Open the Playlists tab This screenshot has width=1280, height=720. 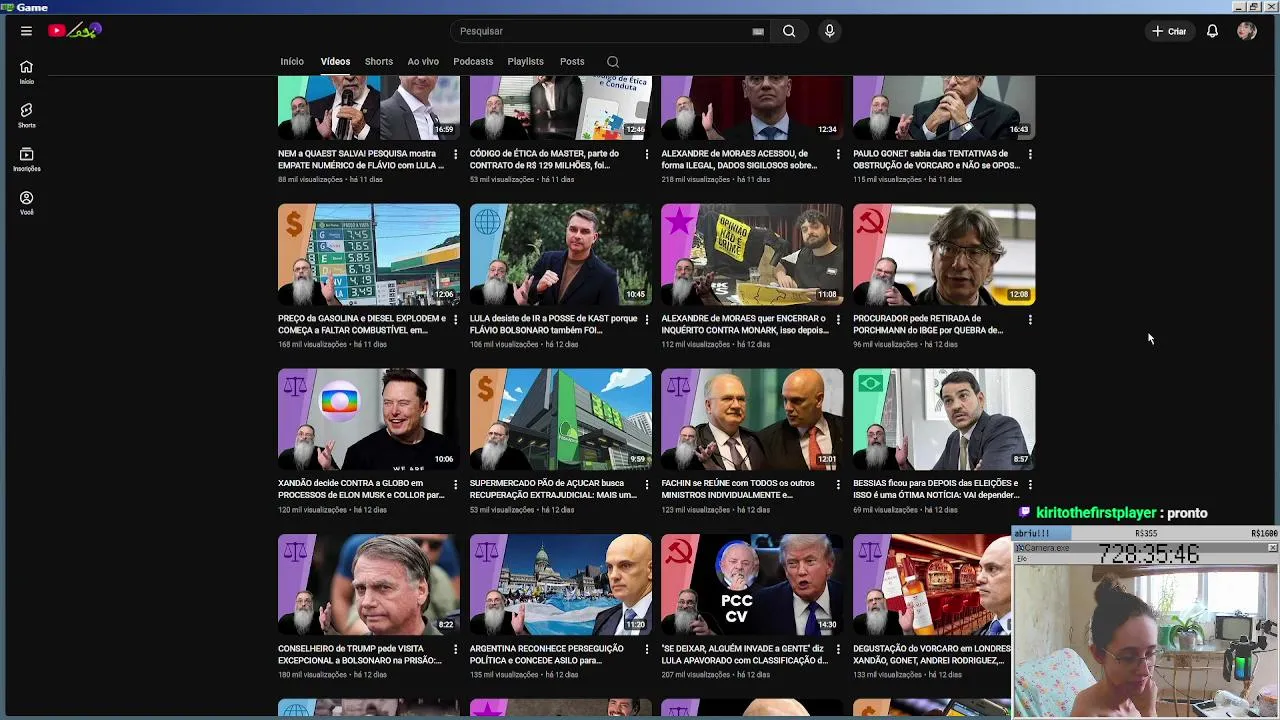525,61
